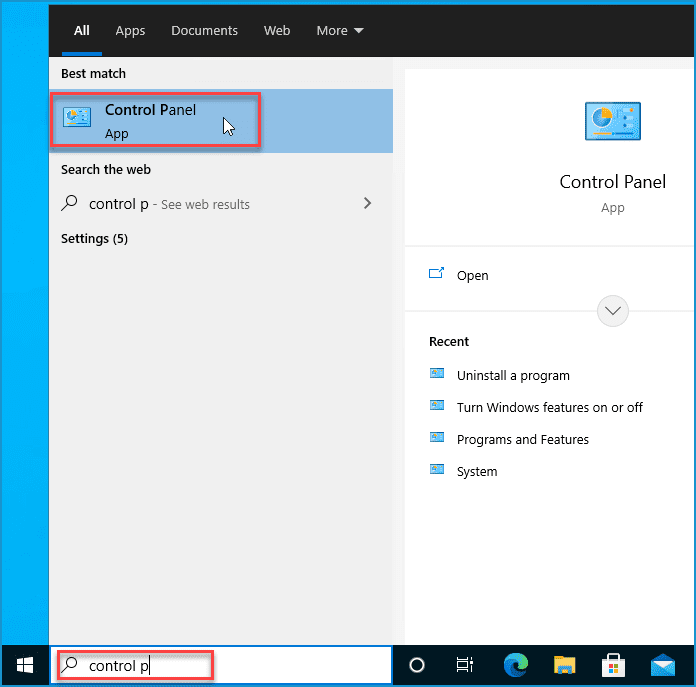Expand more actions with the round chevron button

(613, 311)
